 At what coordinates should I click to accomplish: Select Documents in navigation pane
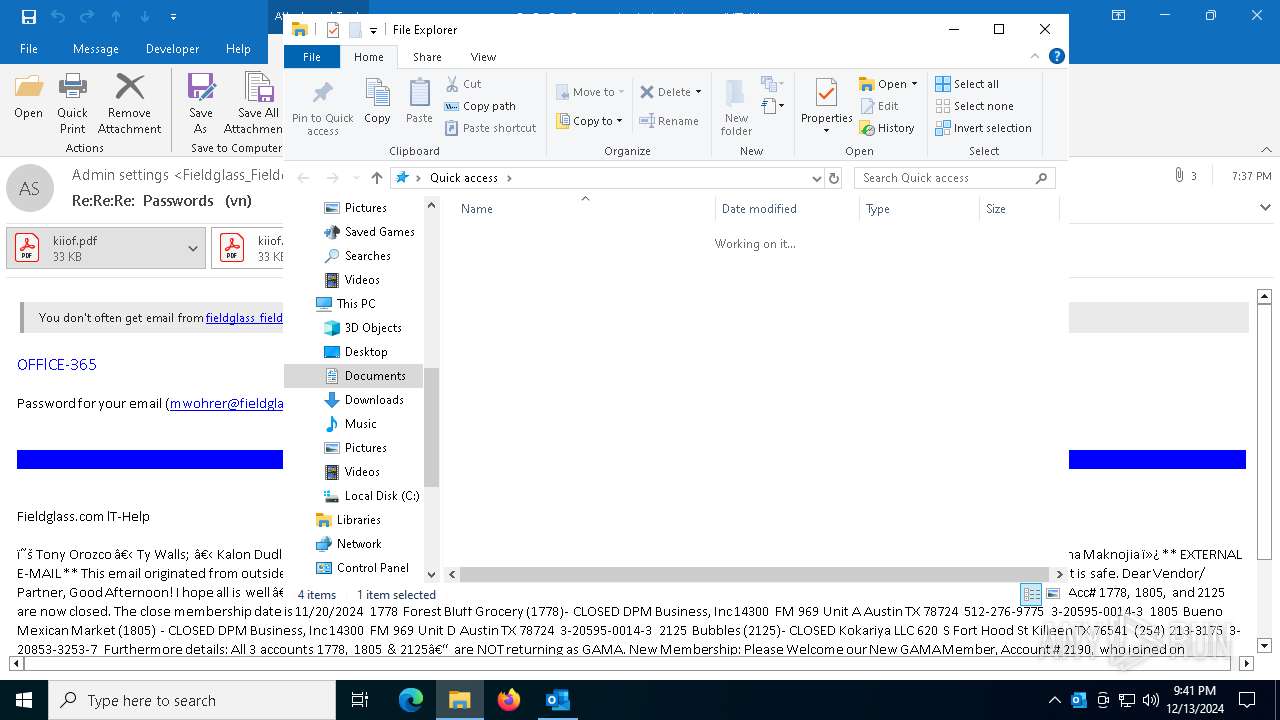(354, 376)
